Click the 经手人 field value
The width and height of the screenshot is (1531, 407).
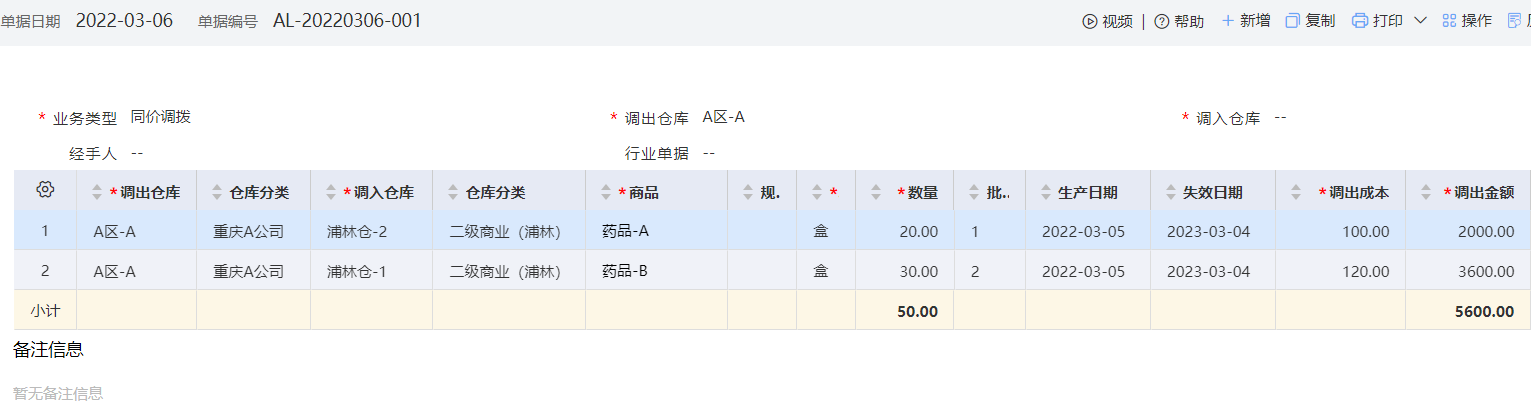137,153
